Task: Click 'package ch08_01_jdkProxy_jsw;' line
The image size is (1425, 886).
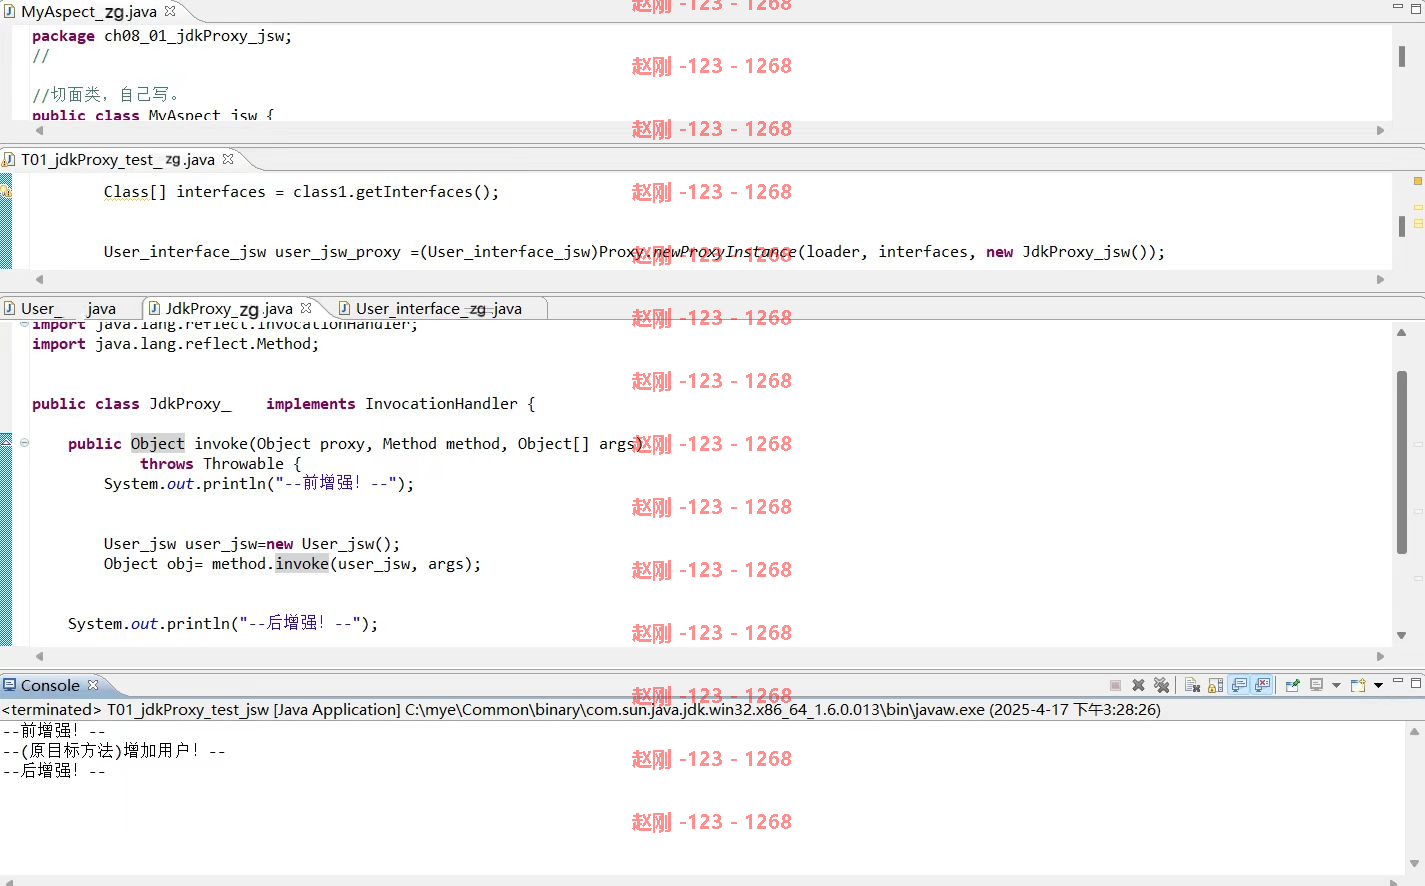Action: (x=162, y=36)
